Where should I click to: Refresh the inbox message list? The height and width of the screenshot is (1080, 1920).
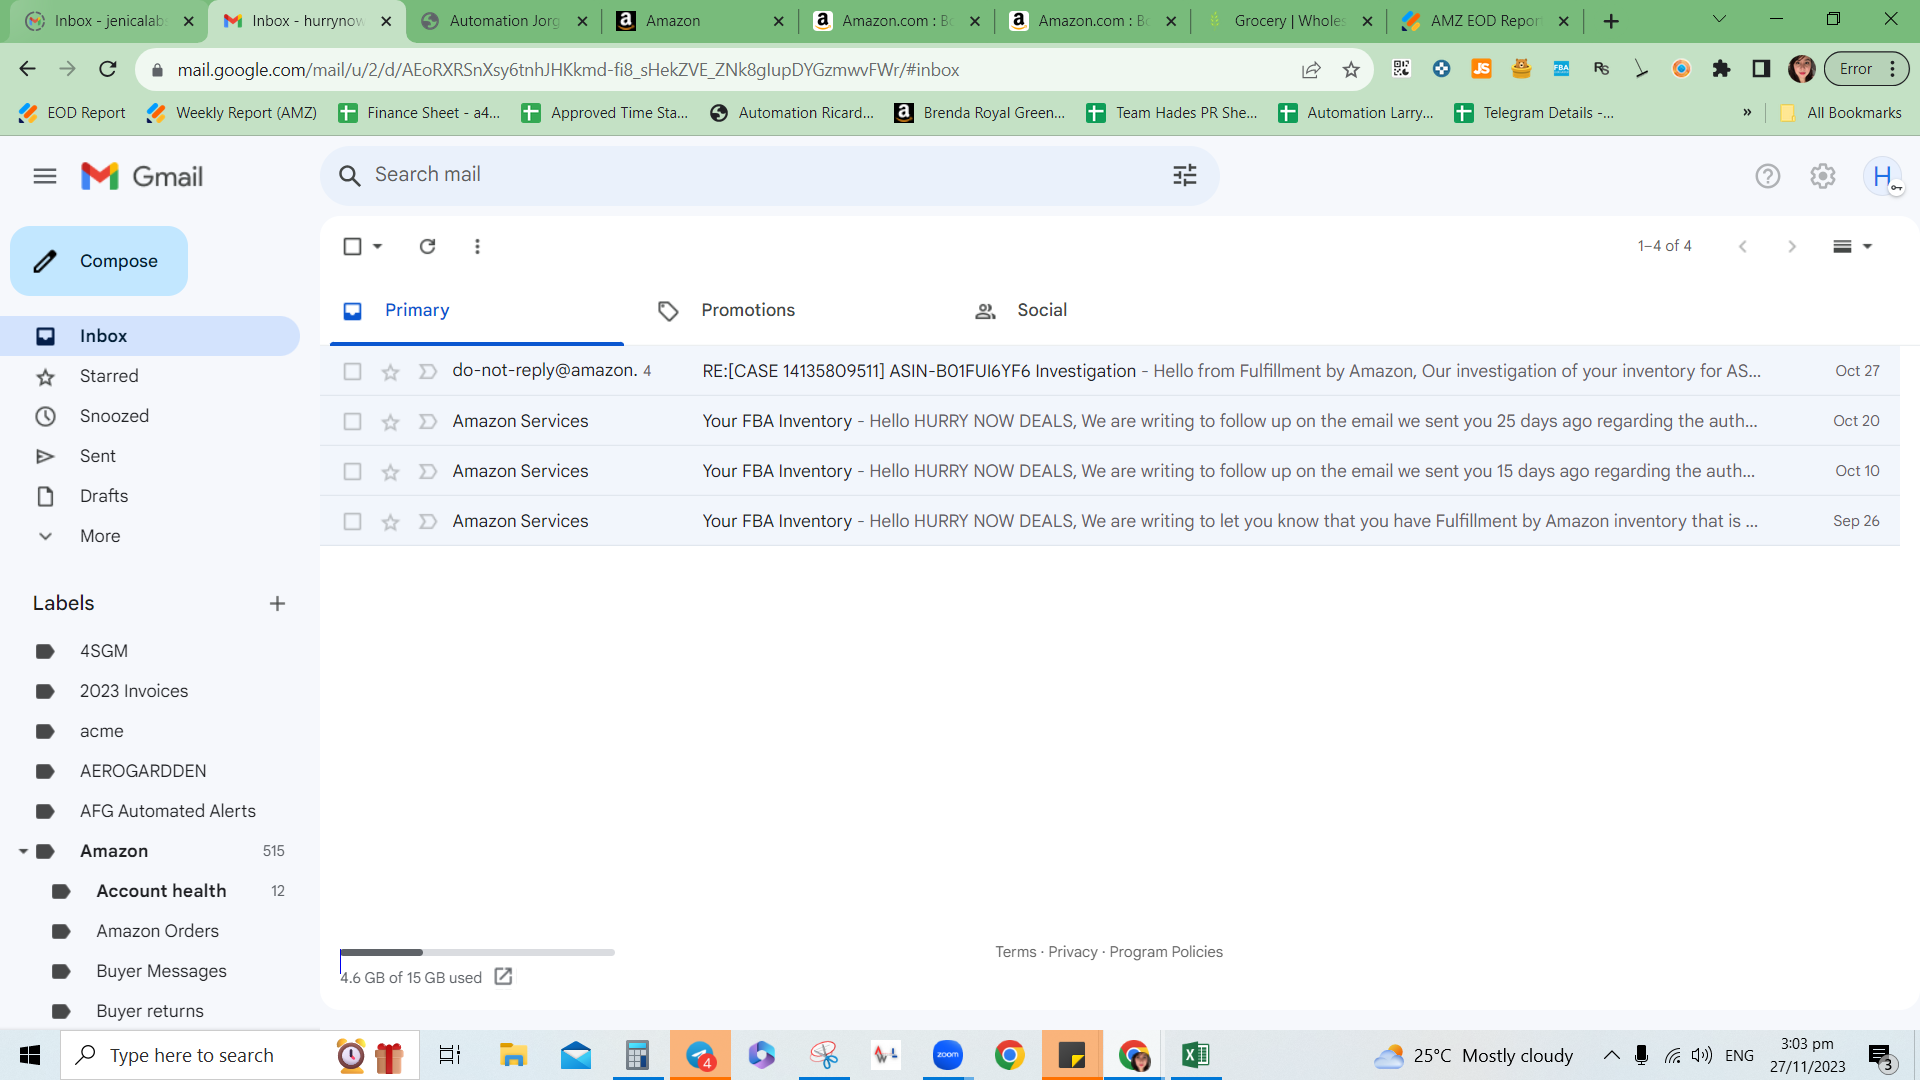point(427,246)
